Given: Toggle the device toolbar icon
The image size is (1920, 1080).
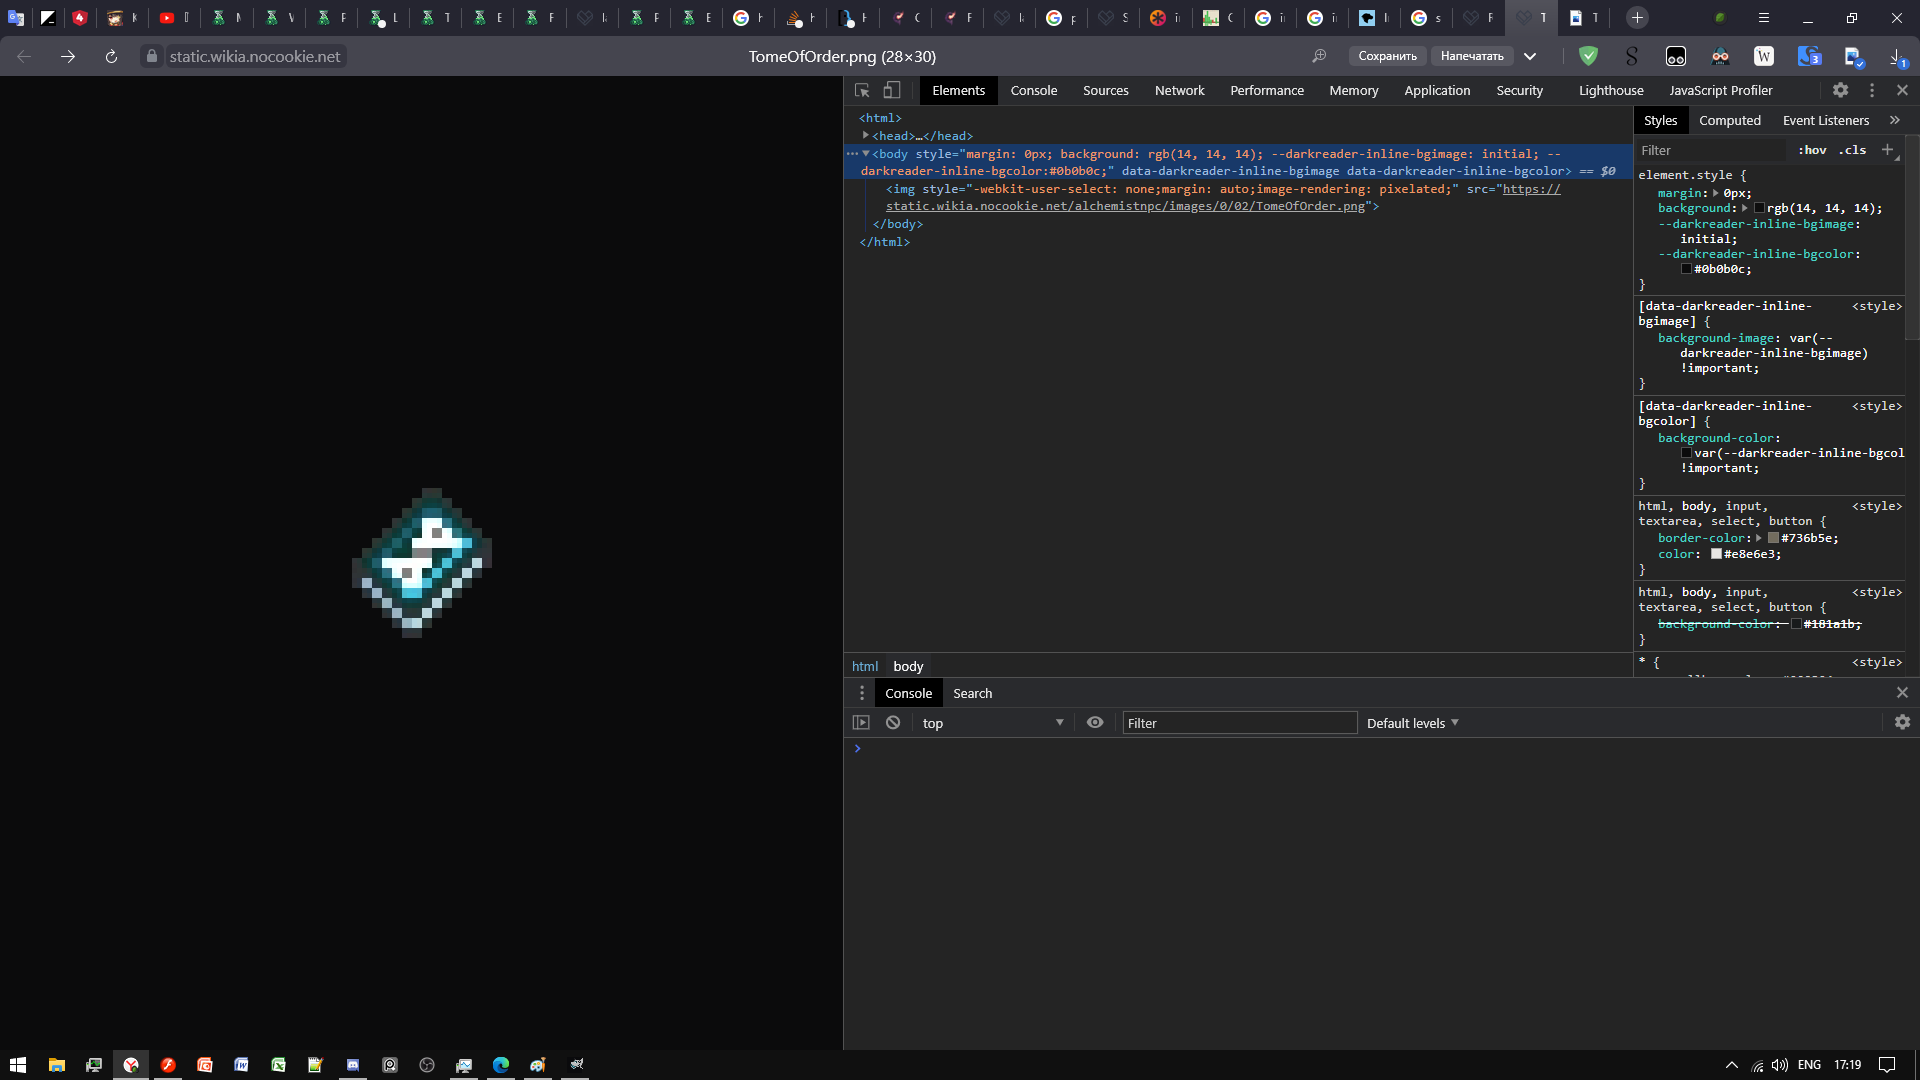Looking at the screenshot, I should click(891, 90).
